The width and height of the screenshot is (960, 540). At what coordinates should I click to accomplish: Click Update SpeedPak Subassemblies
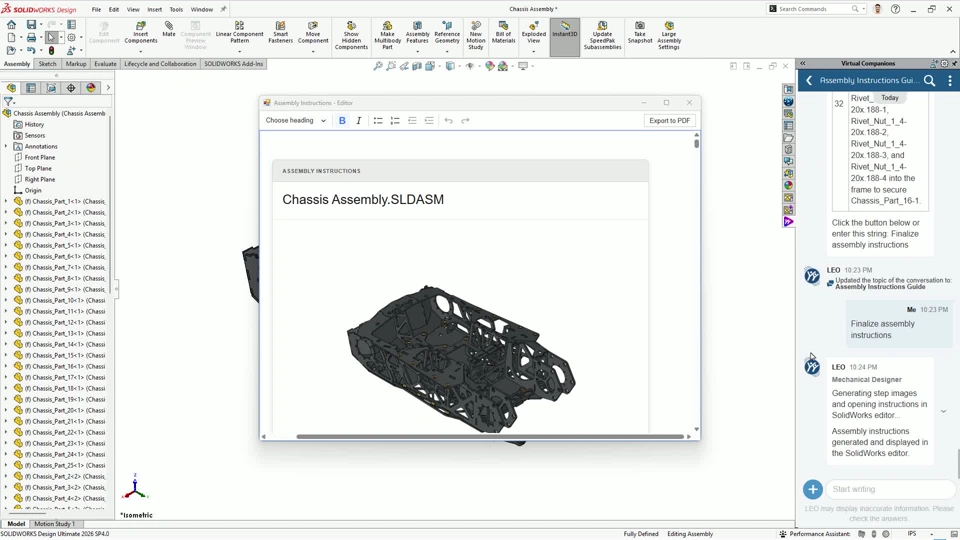tap(602, 36)
